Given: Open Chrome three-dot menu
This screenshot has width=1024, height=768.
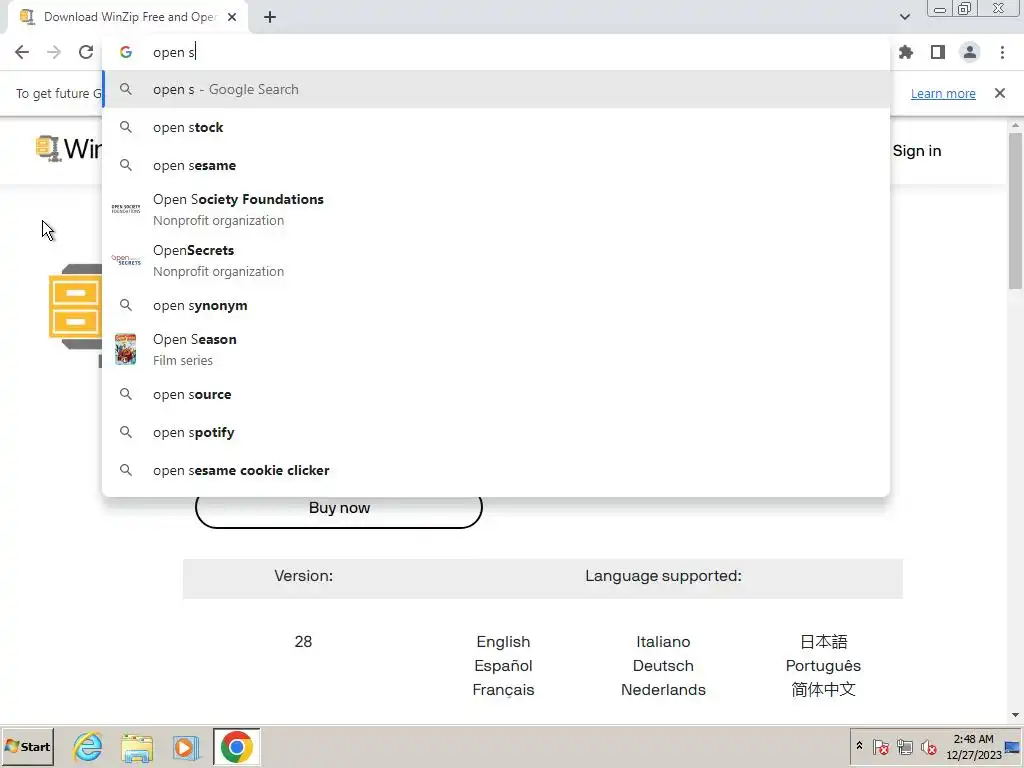Looking at the screenshot, I should (x=1002, y=52).
